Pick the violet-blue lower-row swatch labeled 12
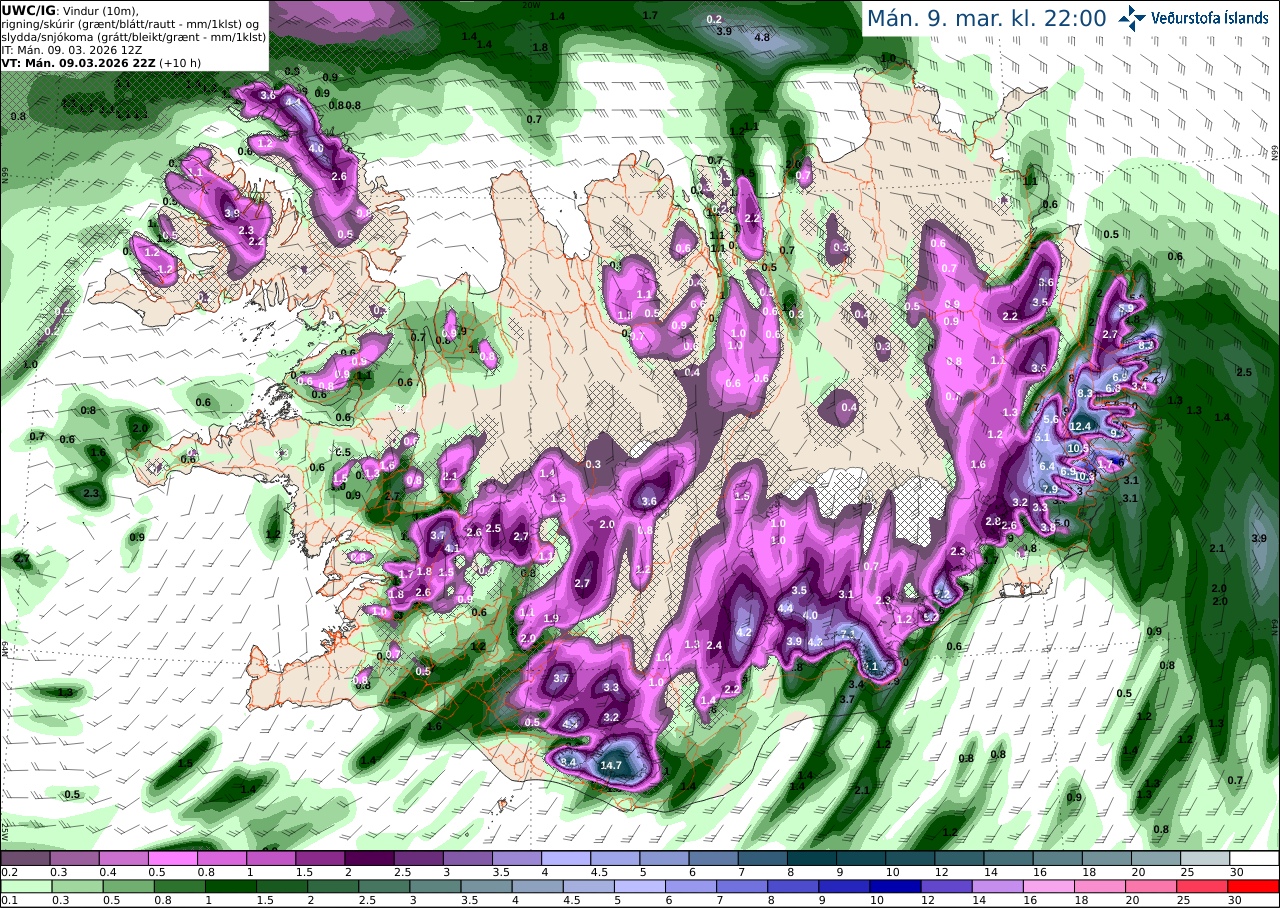1280x908 pixels. click(x=947, y=886)
